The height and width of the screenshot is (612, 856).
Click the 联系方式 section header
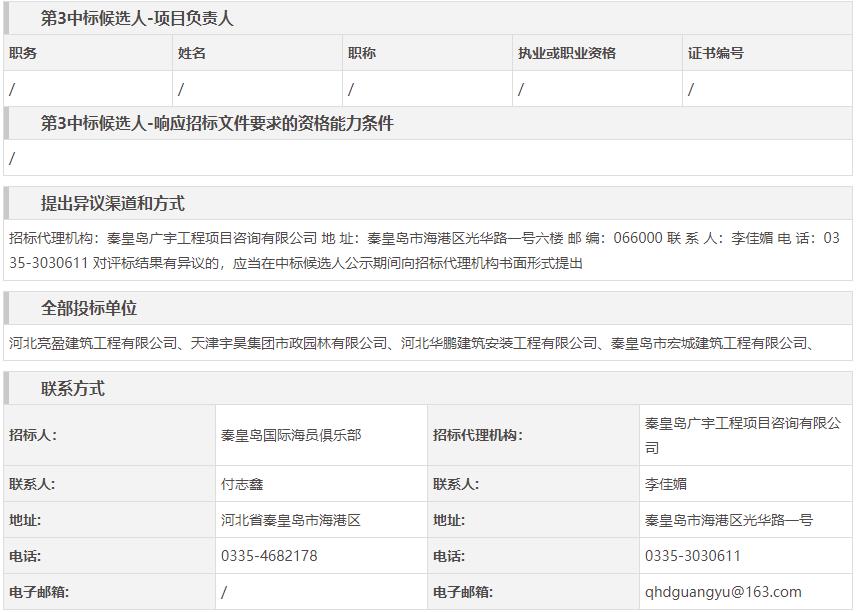[x=72, y=388]
